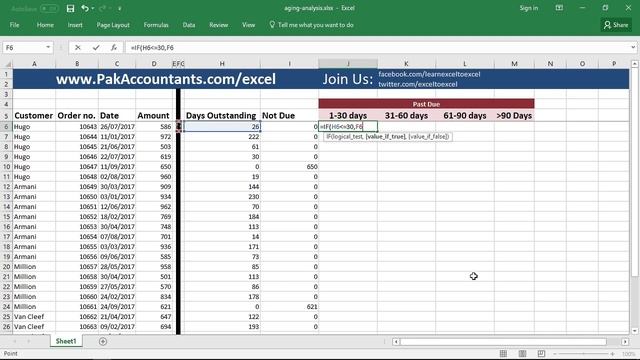This screenshot has width=640, height=360.
Task: Select cell with order no. 10647
Action: (x=77, y=167)
